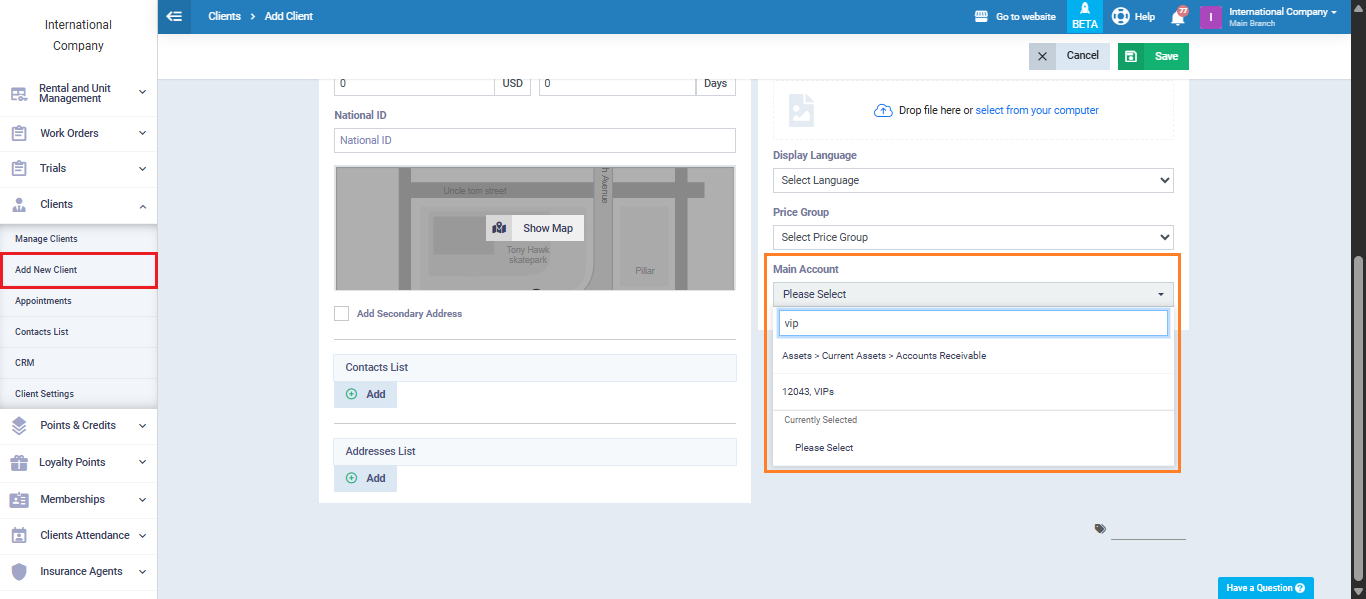Open the notifications bell icon

(x=1177, y=17)
